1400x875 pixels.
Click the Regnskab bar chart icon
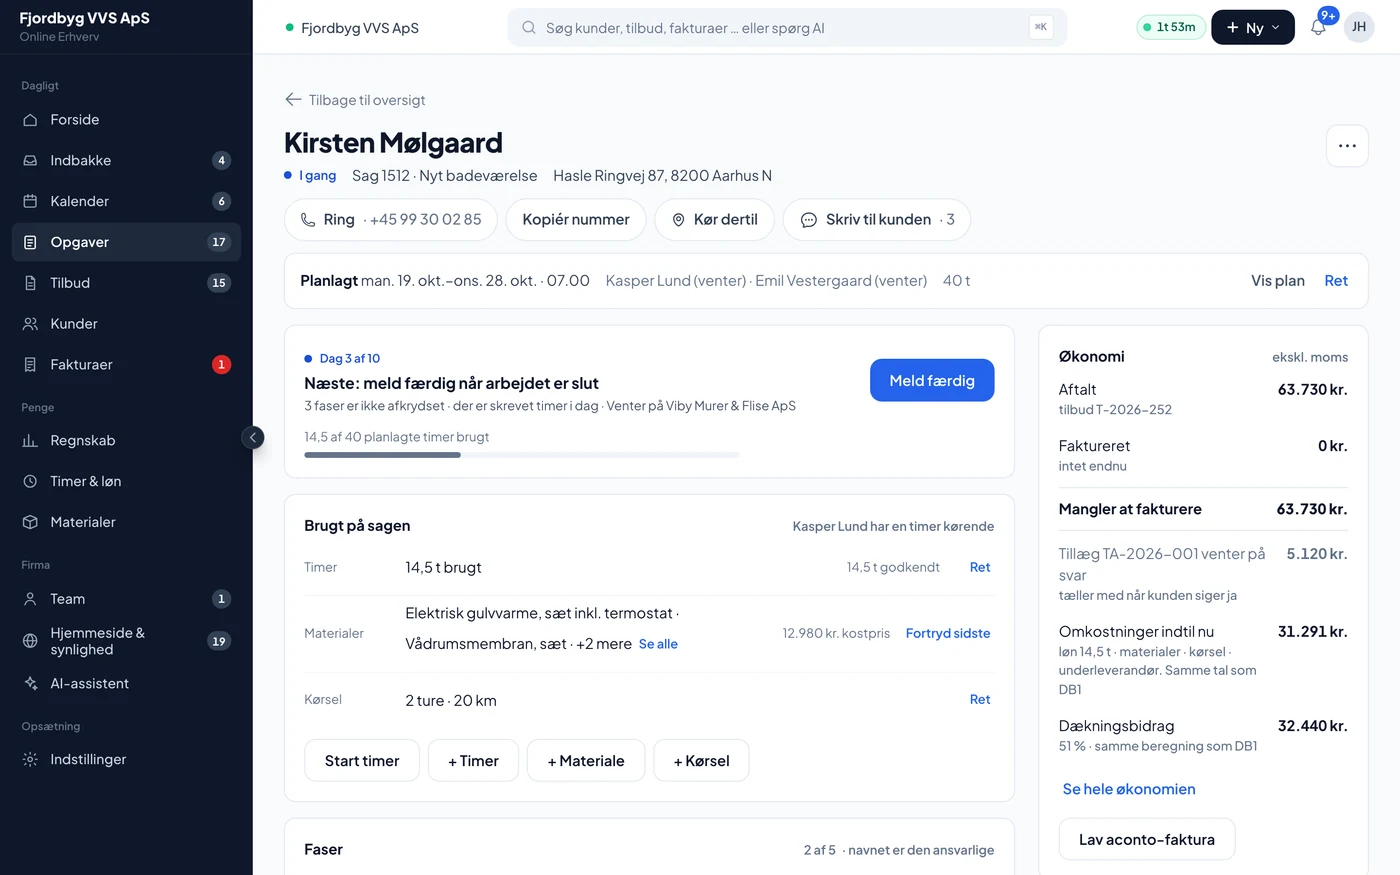point(30,441)
